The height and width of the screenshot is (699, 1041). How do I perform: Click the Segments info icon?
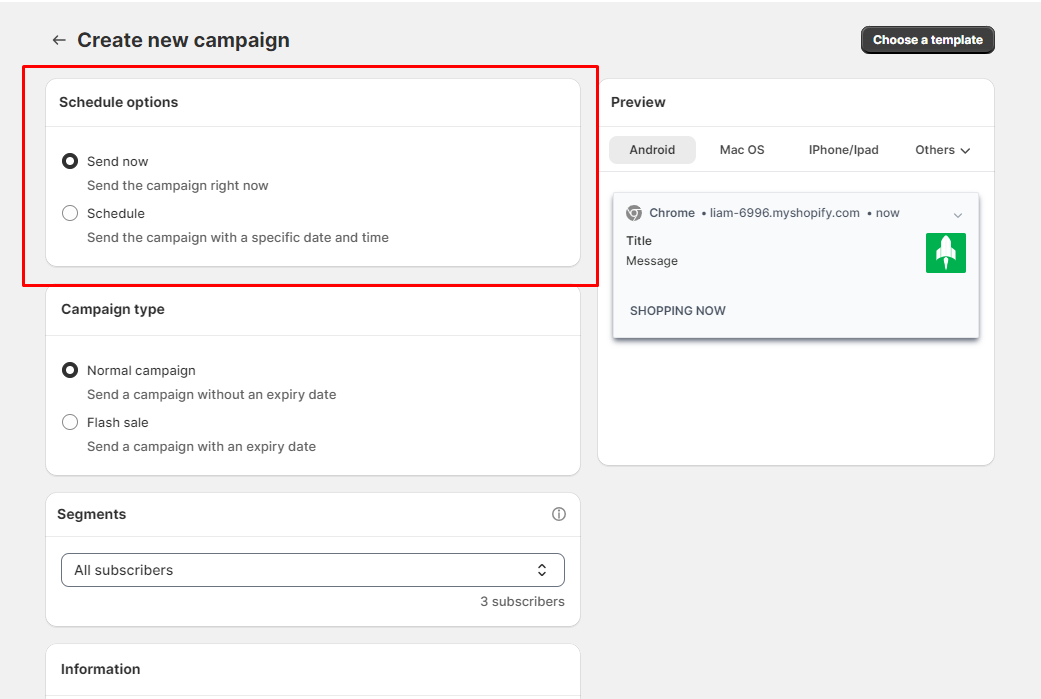(x=559, y=514)
